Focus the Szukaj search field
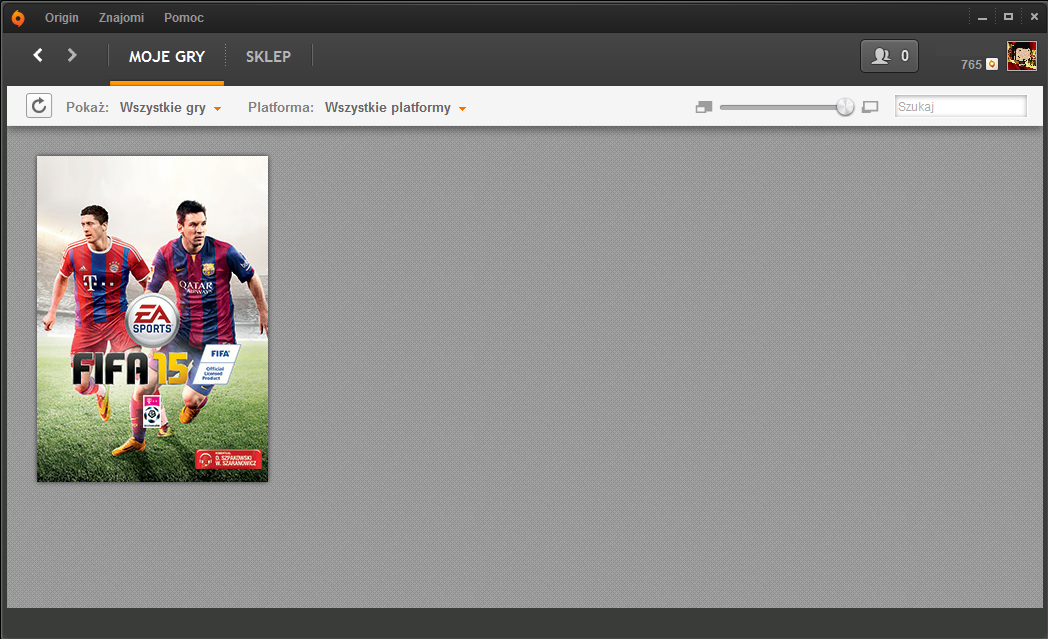1048x639 pixels. point(960,106)
